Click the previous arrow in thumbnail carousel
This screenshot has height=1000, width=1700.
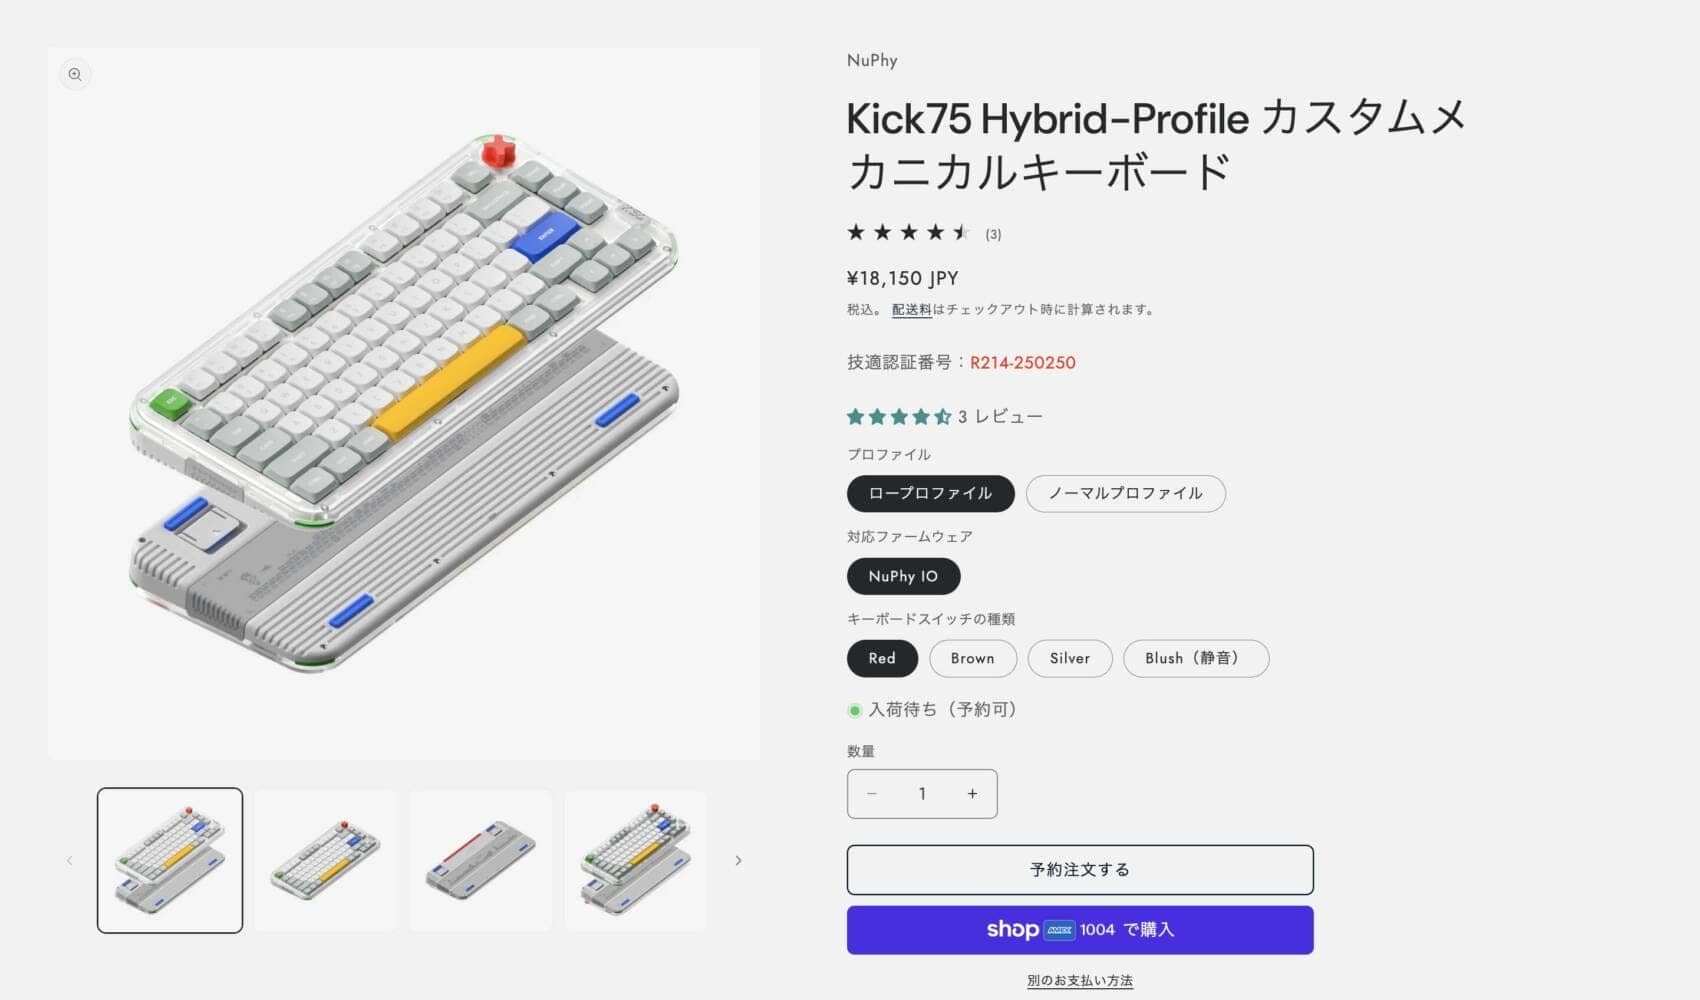point(69,860)
